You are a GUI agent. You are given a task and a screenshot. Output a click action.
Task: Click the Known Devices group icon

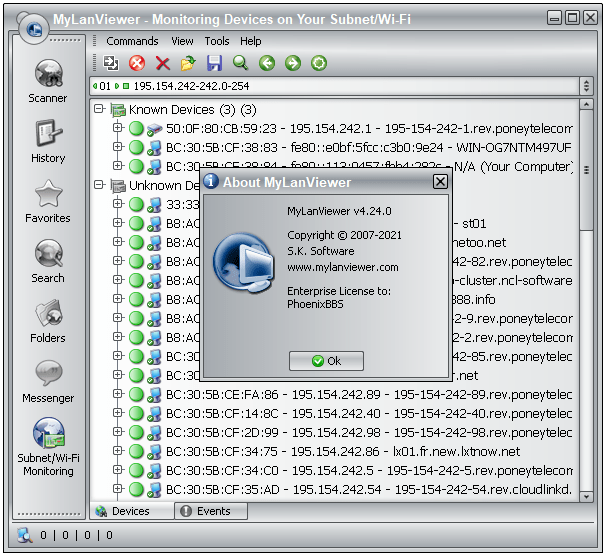pos(118,110)
